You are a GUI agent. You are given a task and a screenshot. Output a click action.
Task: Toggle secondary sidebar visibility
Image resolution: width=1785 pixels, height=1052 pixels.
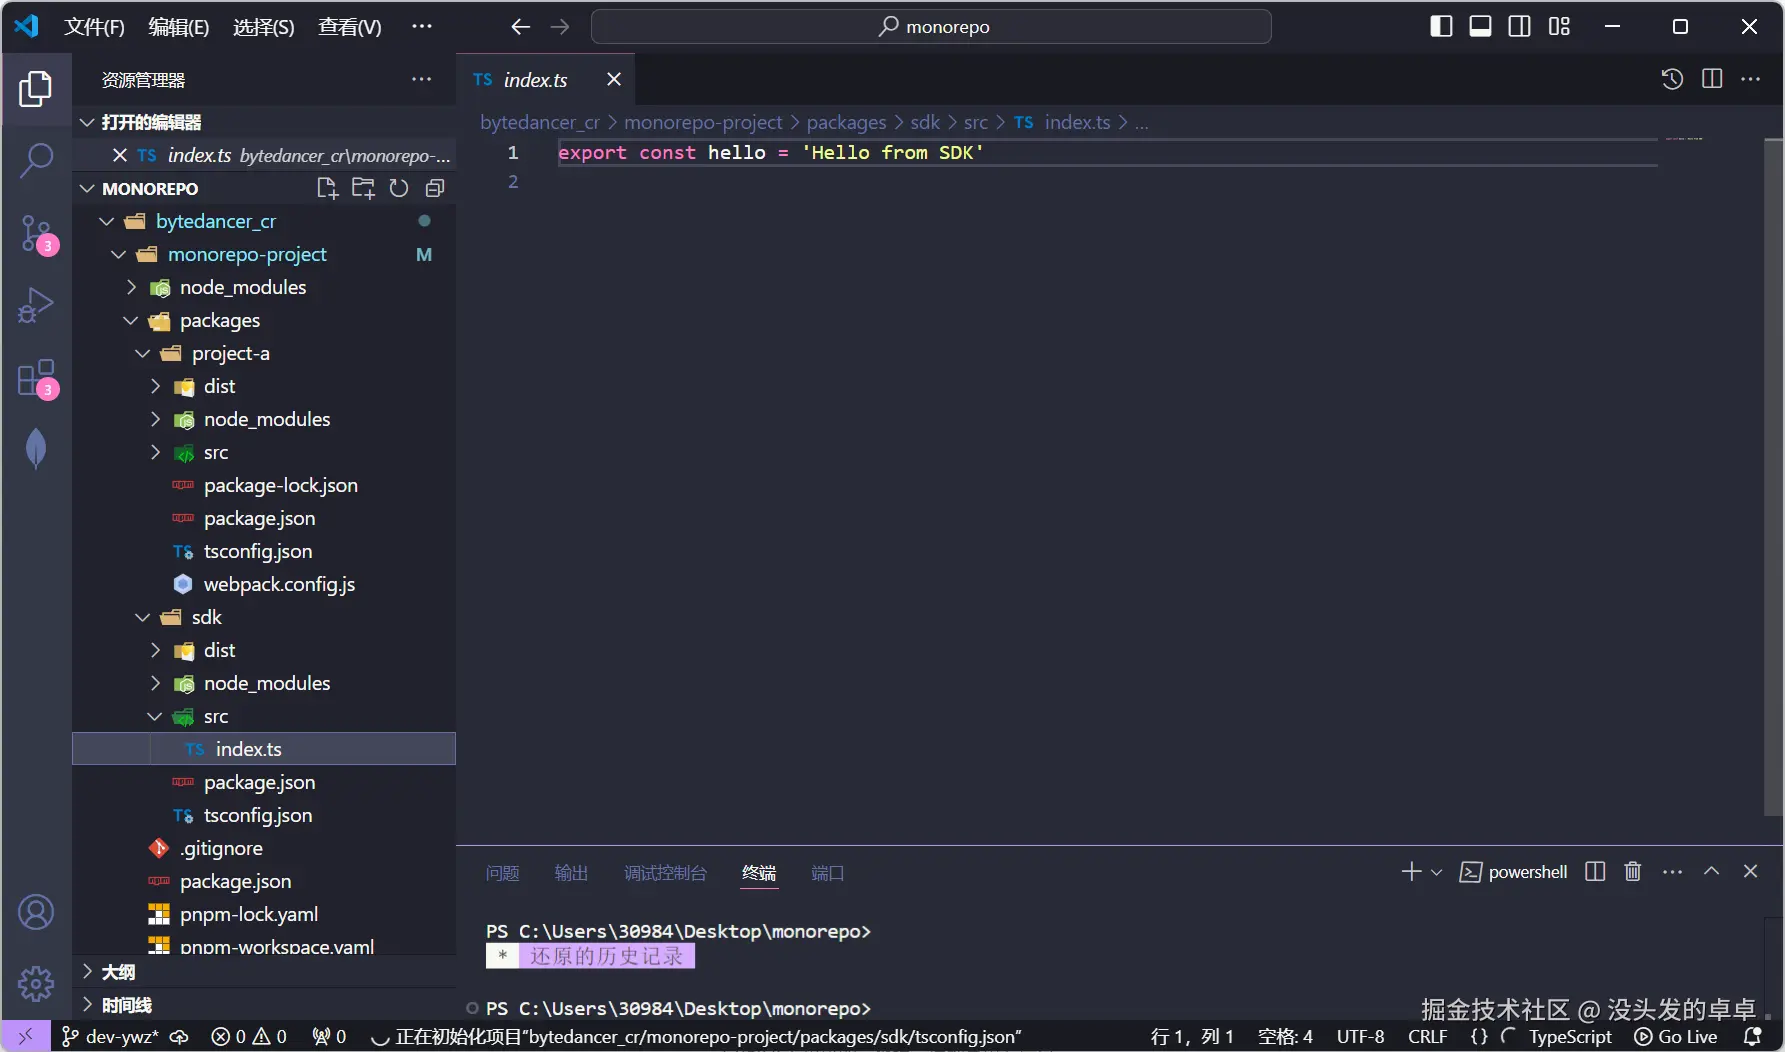click(1519, 27)
